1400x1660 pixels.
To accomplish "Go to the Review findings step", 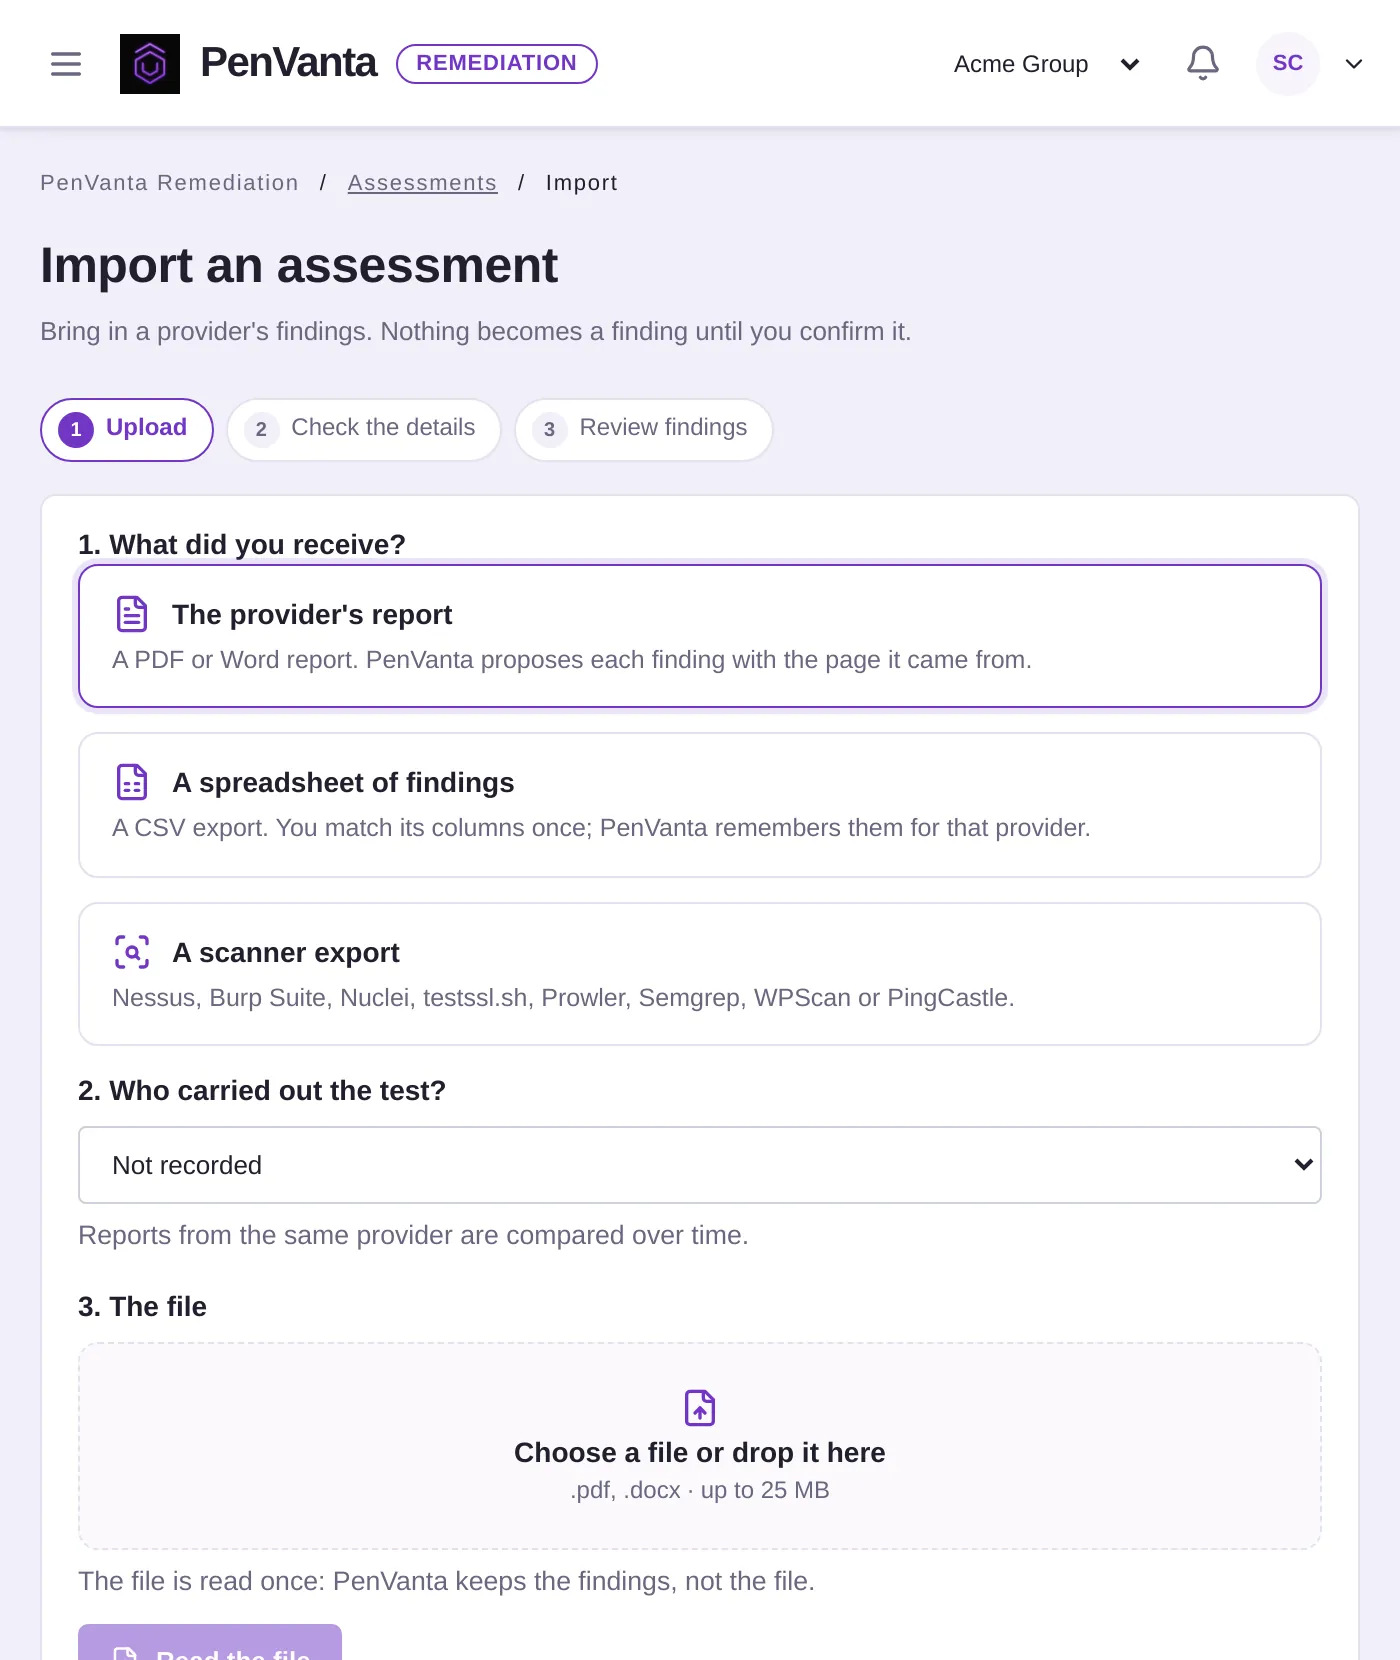I will click(x=644, y=430).
